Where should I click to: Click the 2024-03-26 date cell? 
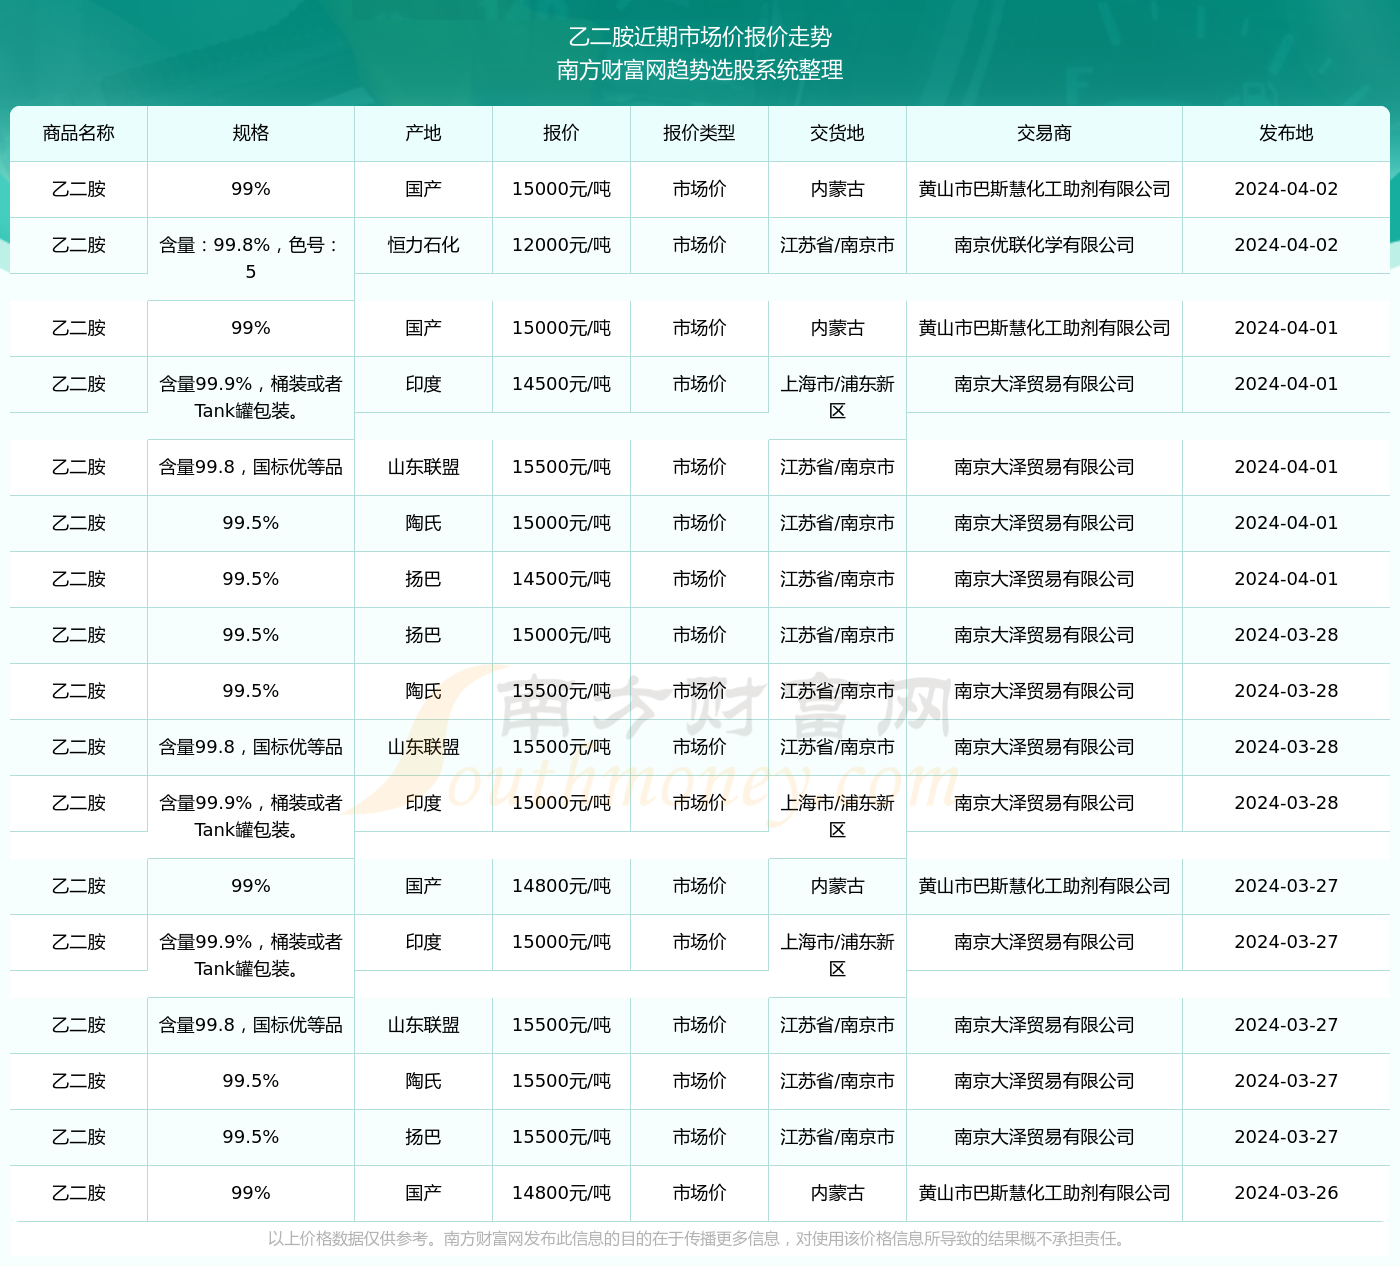(1286, 1193)
